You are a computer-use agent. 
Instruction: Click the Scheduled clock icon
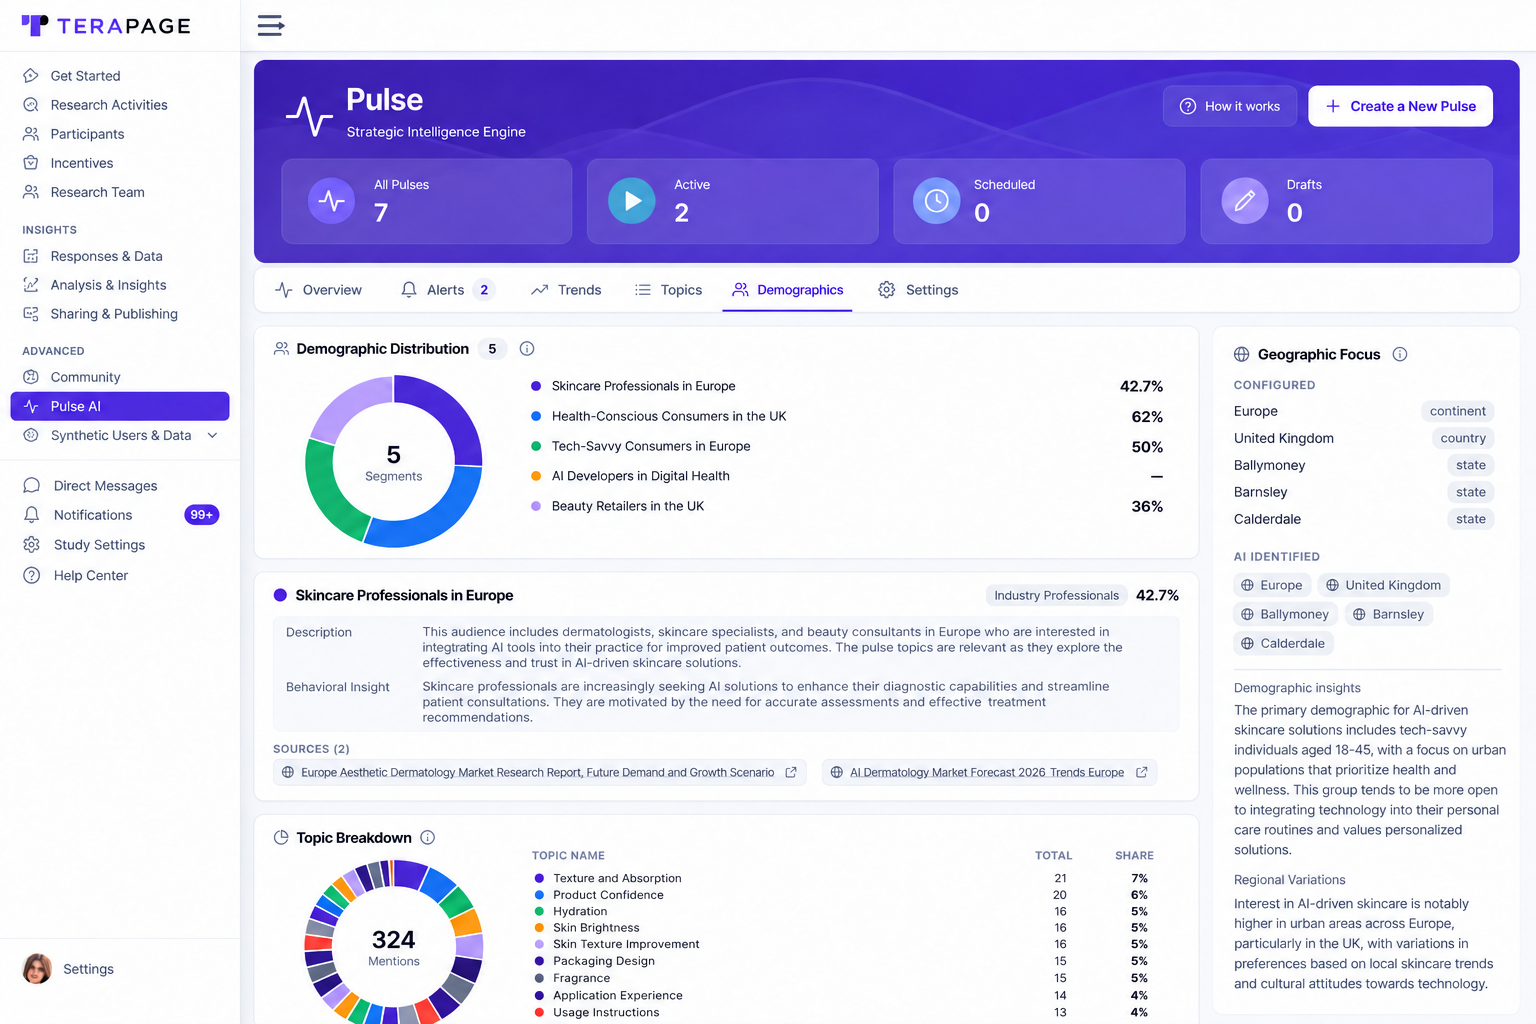point(936,201)
